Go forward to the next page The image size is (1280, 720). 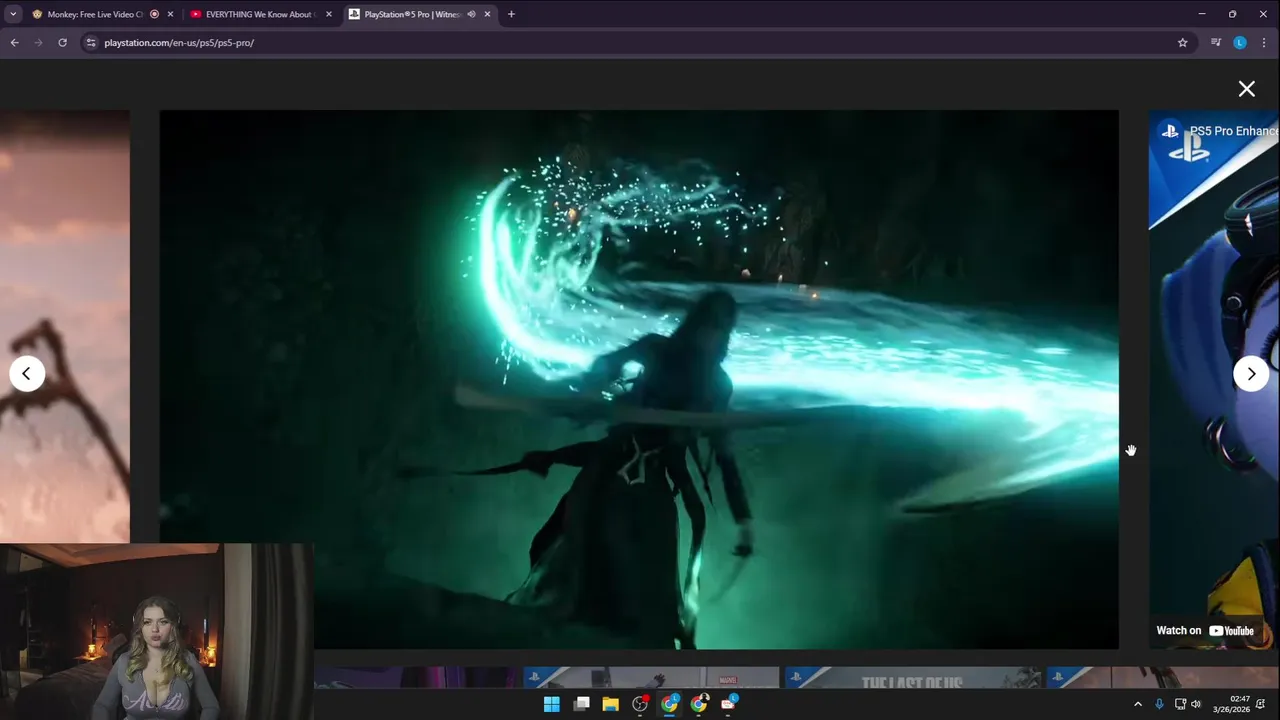[x=38, y=43]
